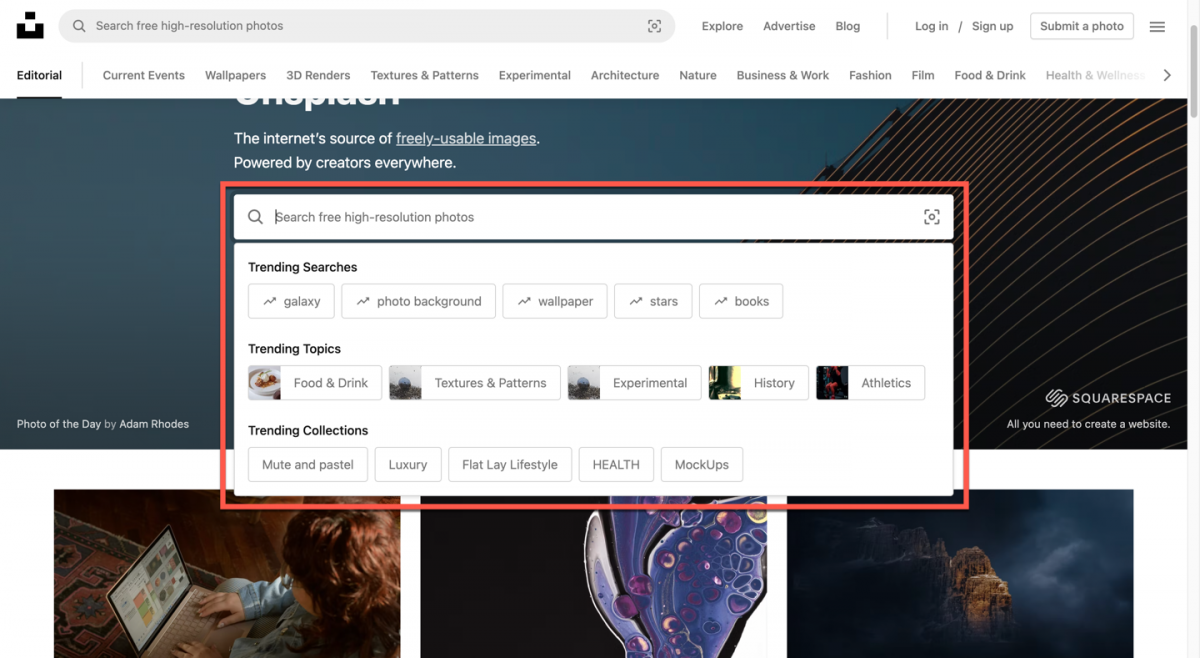Click Photo of the Day link
The image size is (1200, 658).
click(59, 424)
